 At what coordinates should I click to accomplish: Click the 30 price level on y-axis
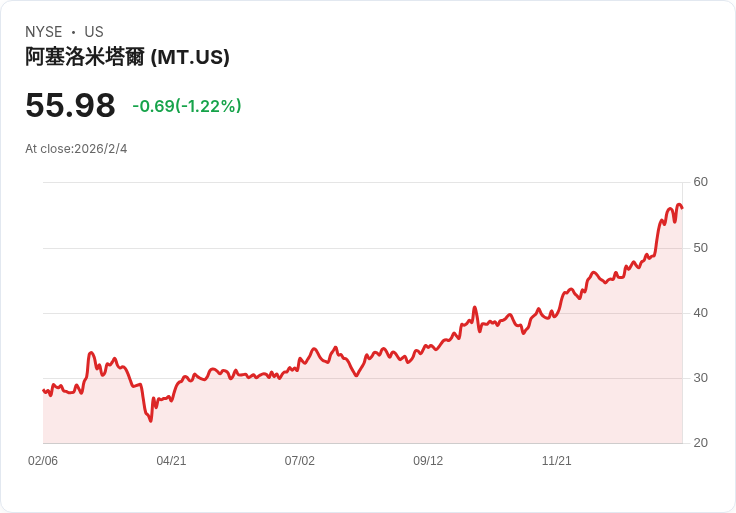[700, 378]
